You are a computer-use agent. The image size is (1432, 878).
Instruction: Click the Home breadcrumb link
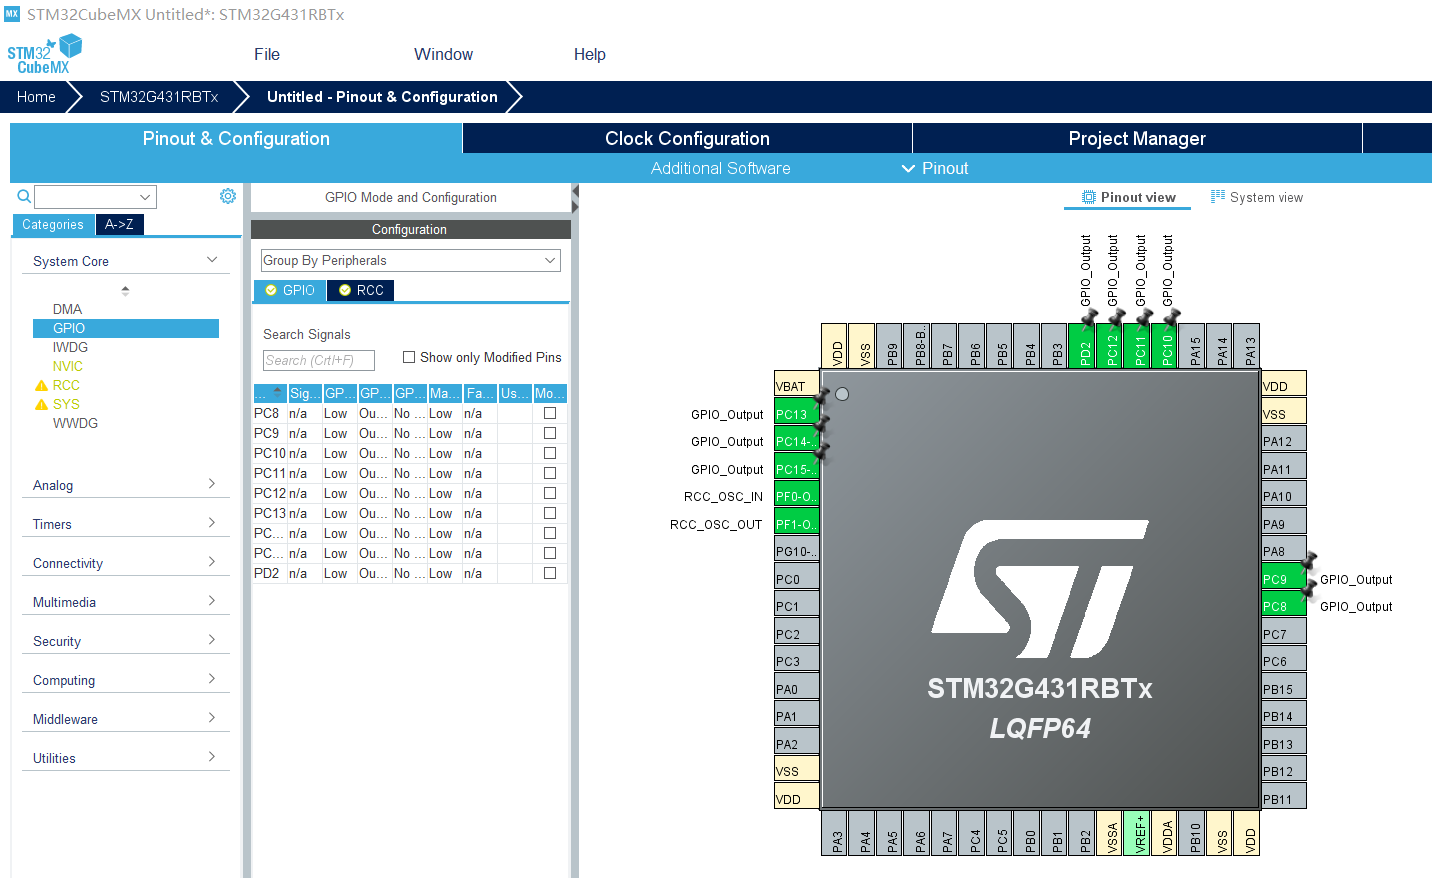pos(36,96)
